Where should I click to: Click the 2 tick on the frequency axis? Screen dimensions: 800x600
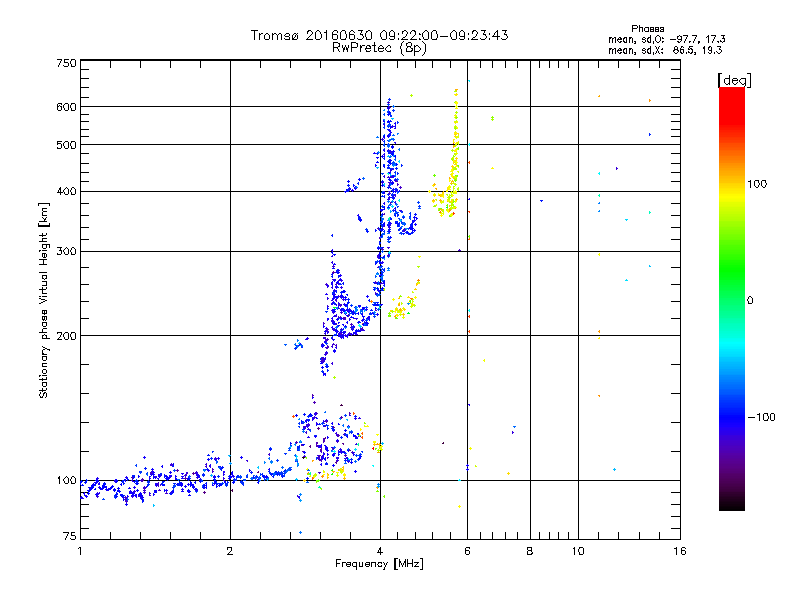pyautogui.click(x=230, y=551)
